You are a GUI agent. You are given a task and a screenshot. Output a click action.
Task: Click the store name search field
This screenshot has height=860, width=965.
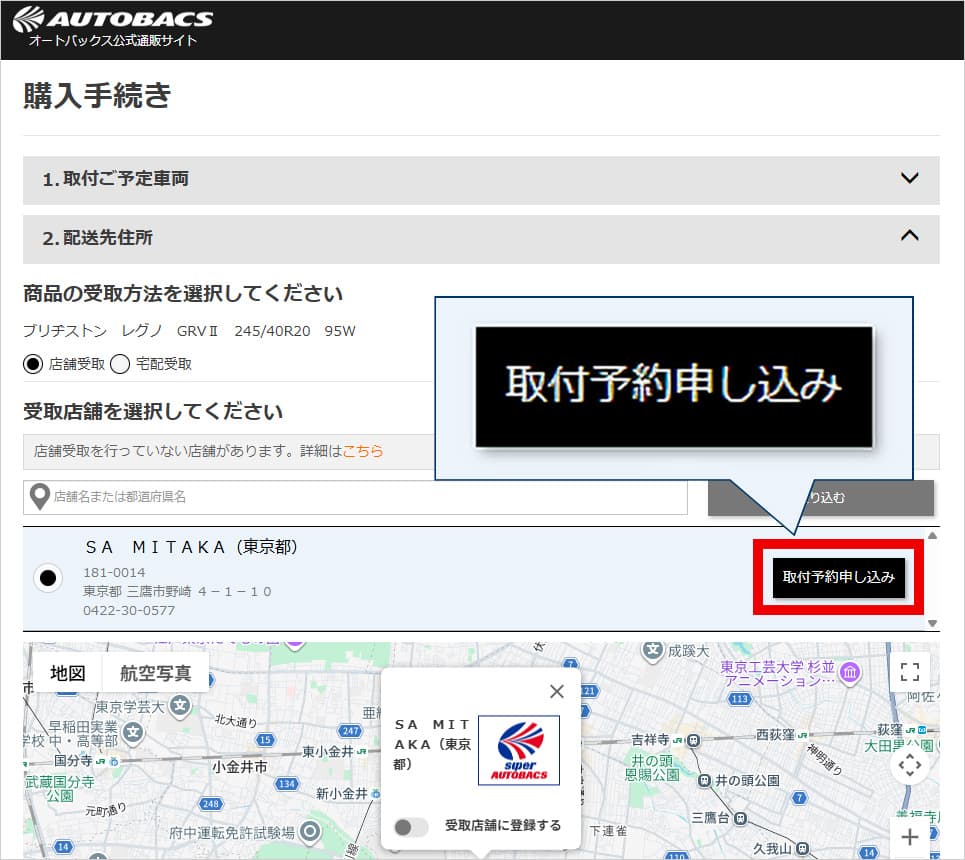point(355,497)
